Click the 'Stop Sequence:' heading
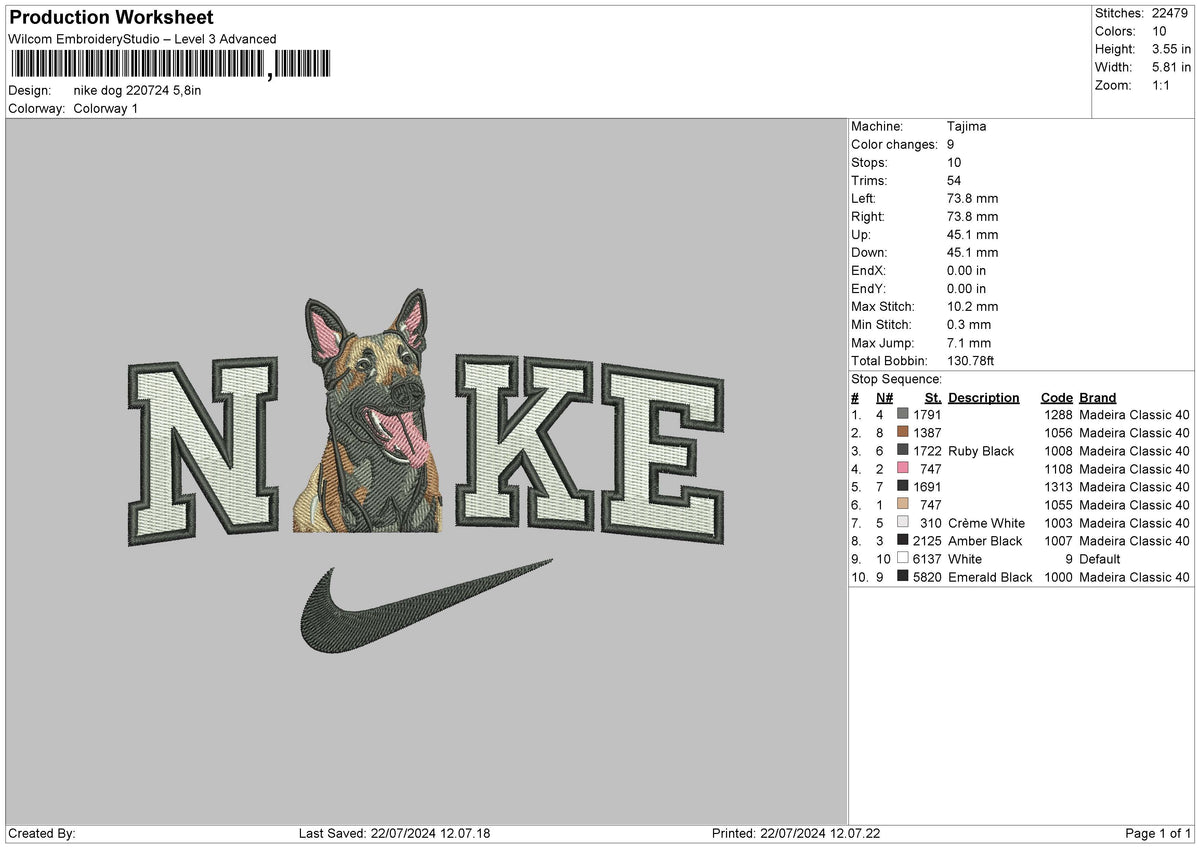The height and width of the screenshot is (848, 1200). (896, 379)
